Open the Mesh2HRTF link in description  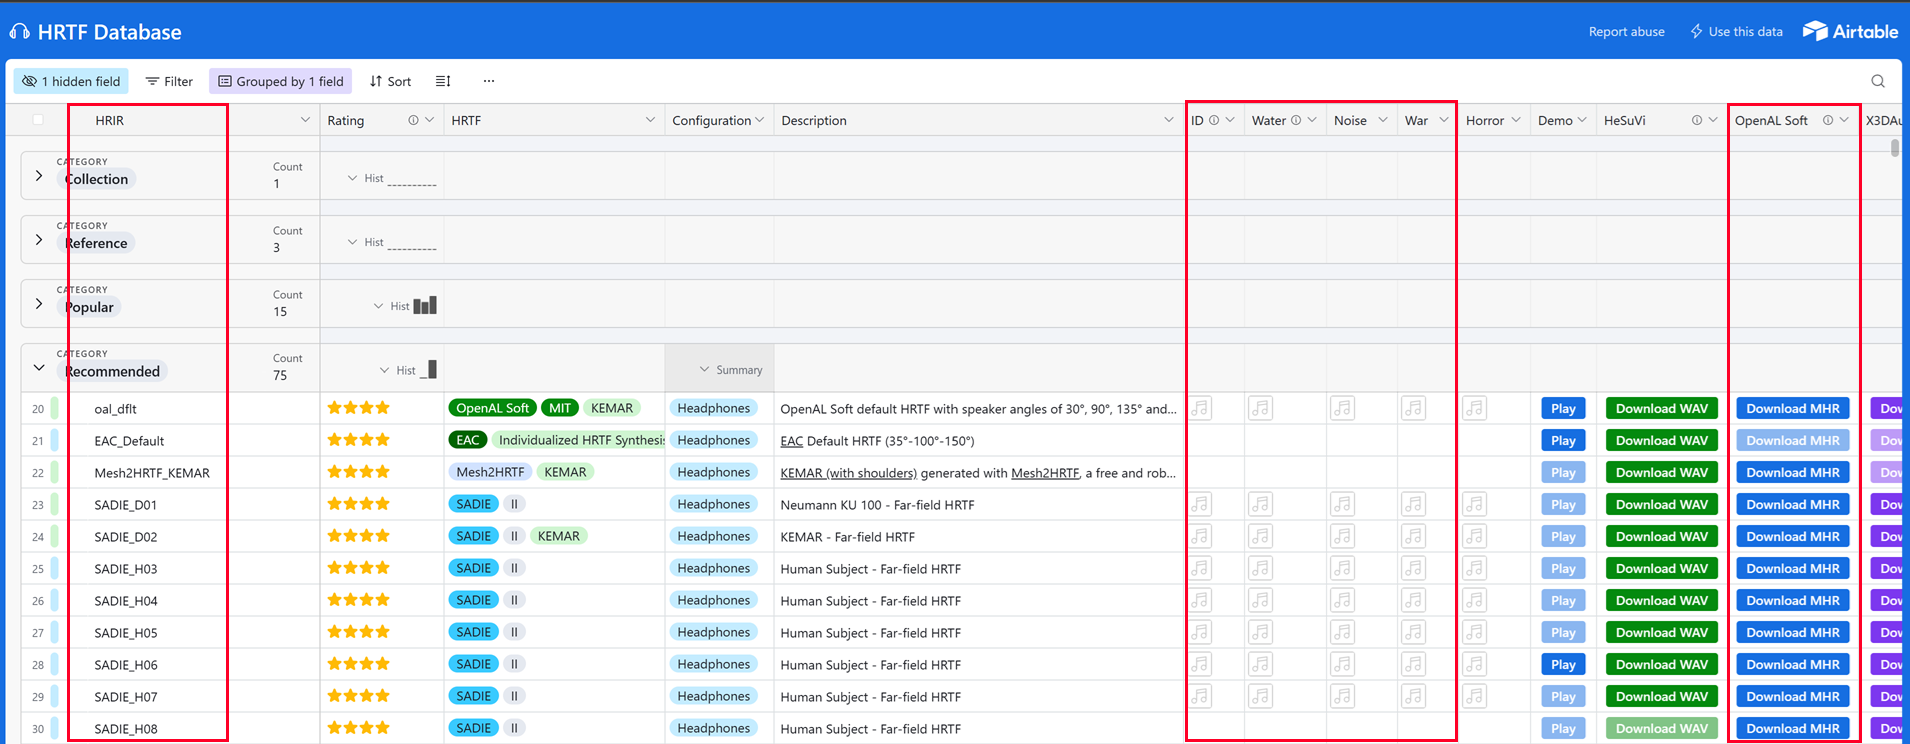coord(1045,473)
